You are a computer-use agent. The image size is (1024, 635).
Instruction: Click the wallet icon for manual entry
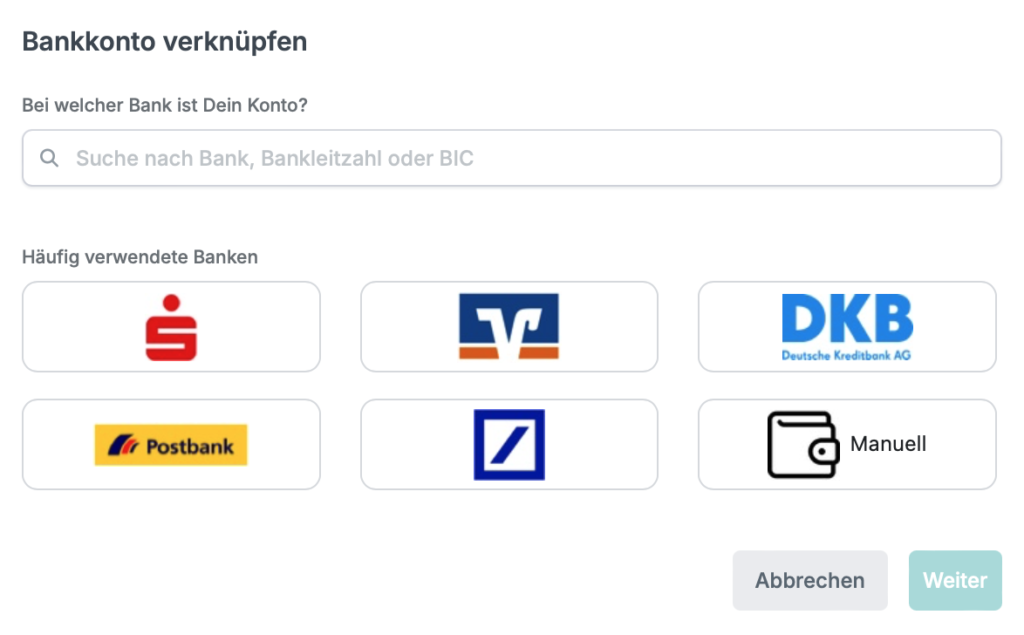click(x=803, y=444)
